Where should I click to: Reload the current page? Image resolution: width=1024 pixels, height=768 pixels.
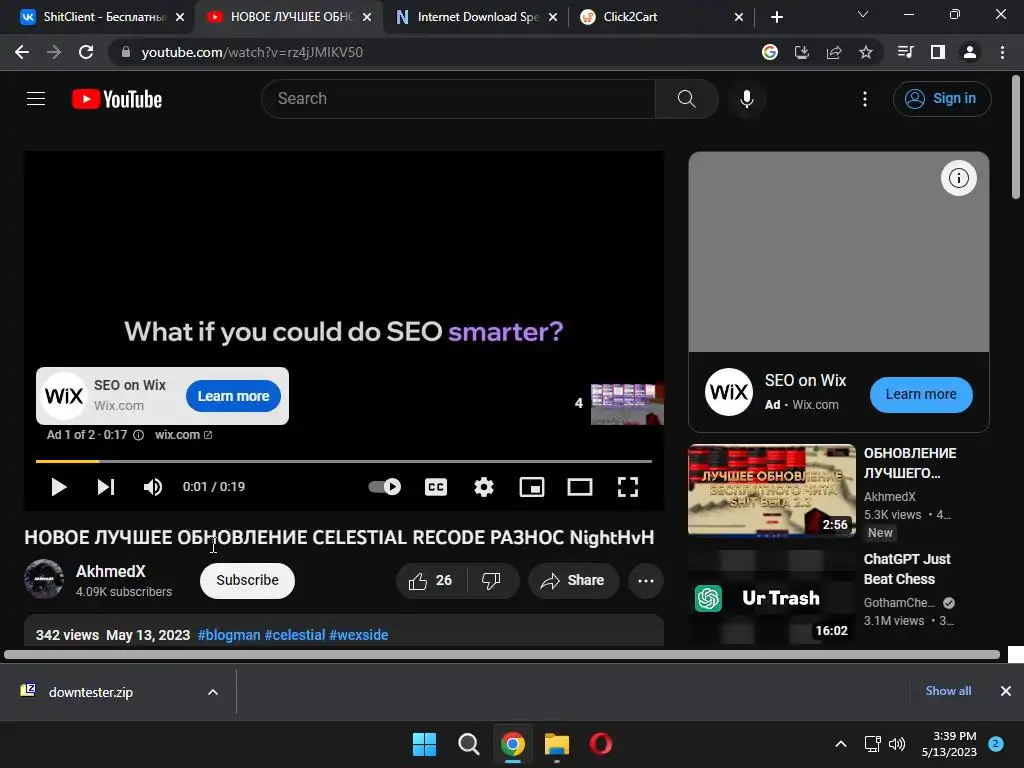(x=86, y=52)
